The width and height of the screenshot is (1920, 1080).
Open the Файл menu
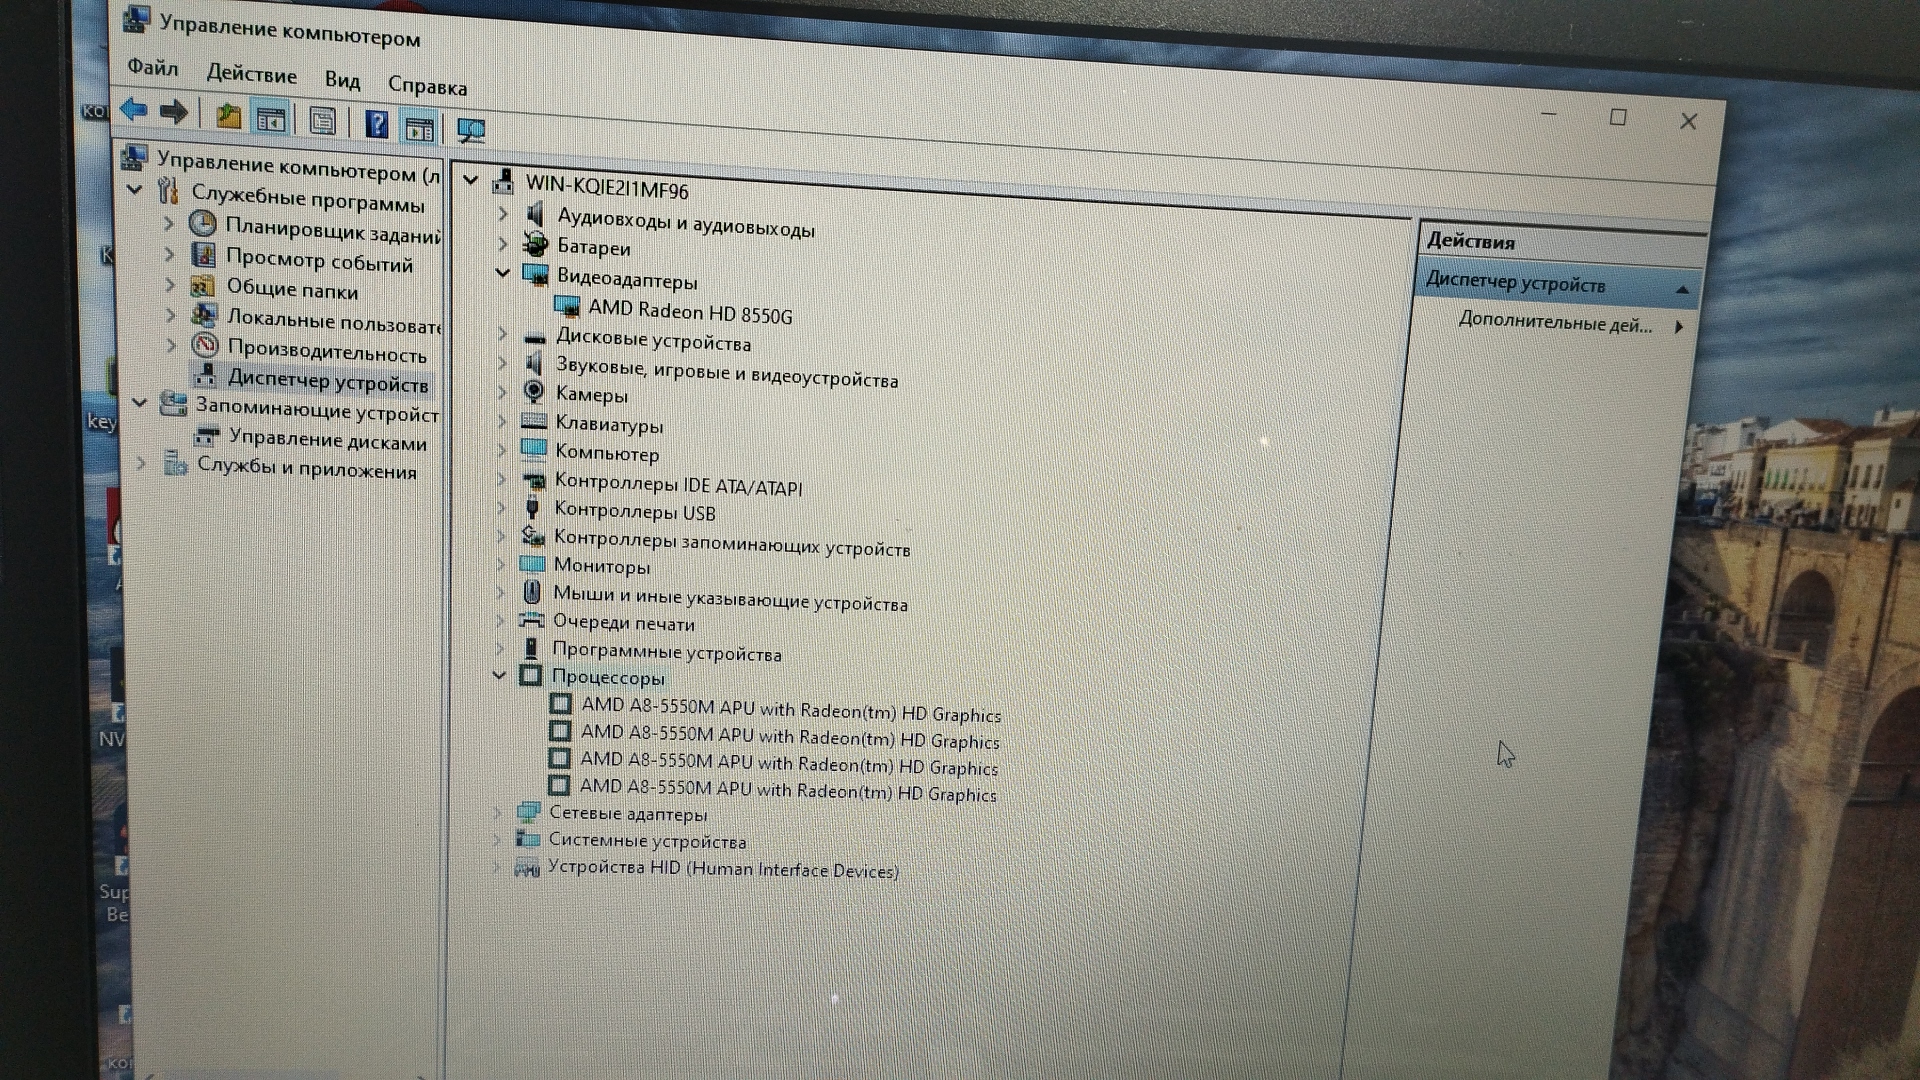coord(153,67)
